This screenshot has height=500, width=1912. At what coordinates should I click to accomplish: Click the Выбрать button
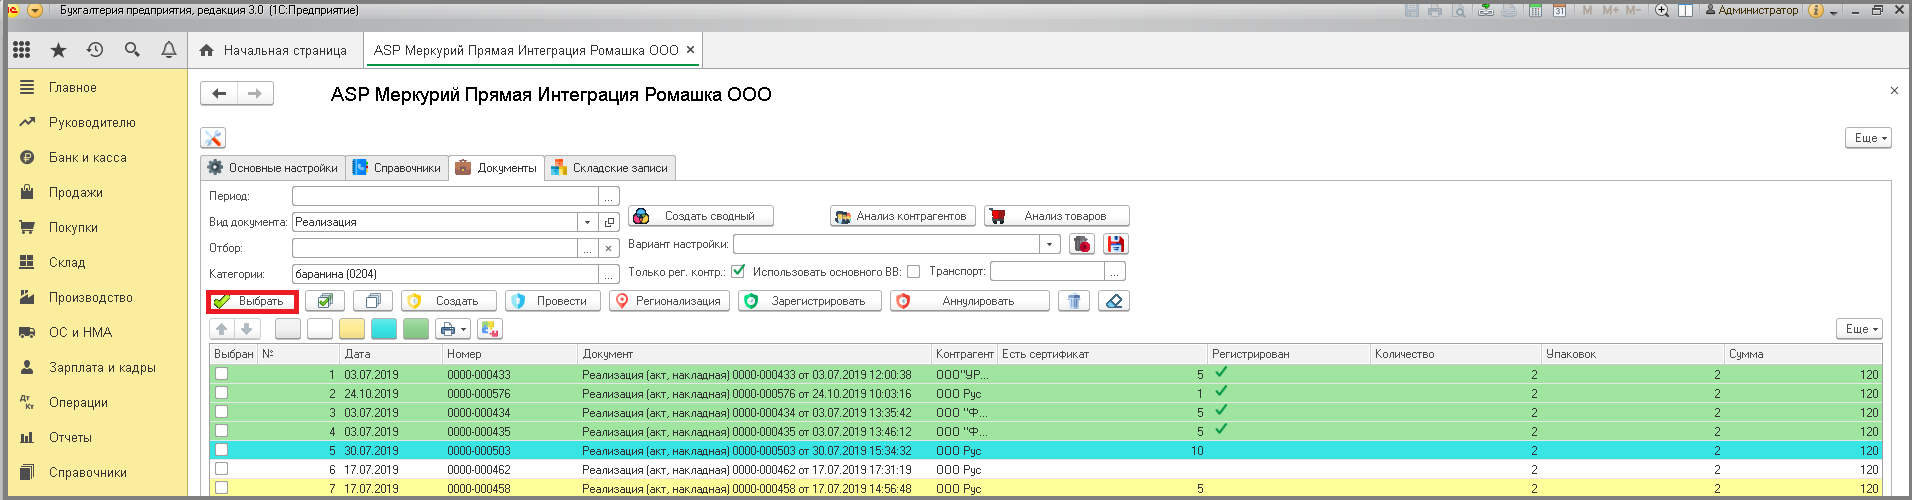pyautogui.click(x=252, y=301)
